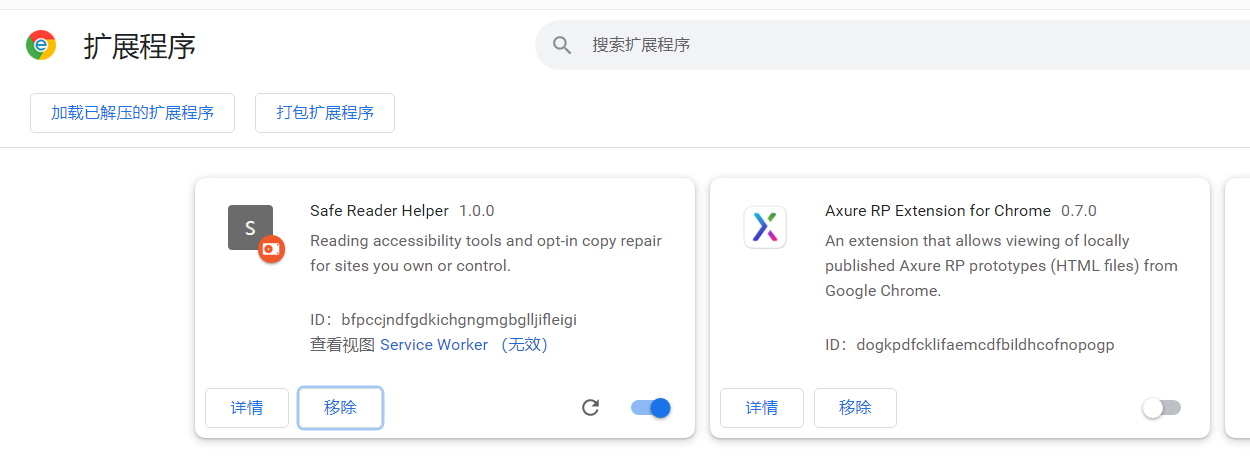The width and height of the screenshot is (1250, 460).
Task: Click the Axure RP extension description text
Action: [x=1001, y=266]
